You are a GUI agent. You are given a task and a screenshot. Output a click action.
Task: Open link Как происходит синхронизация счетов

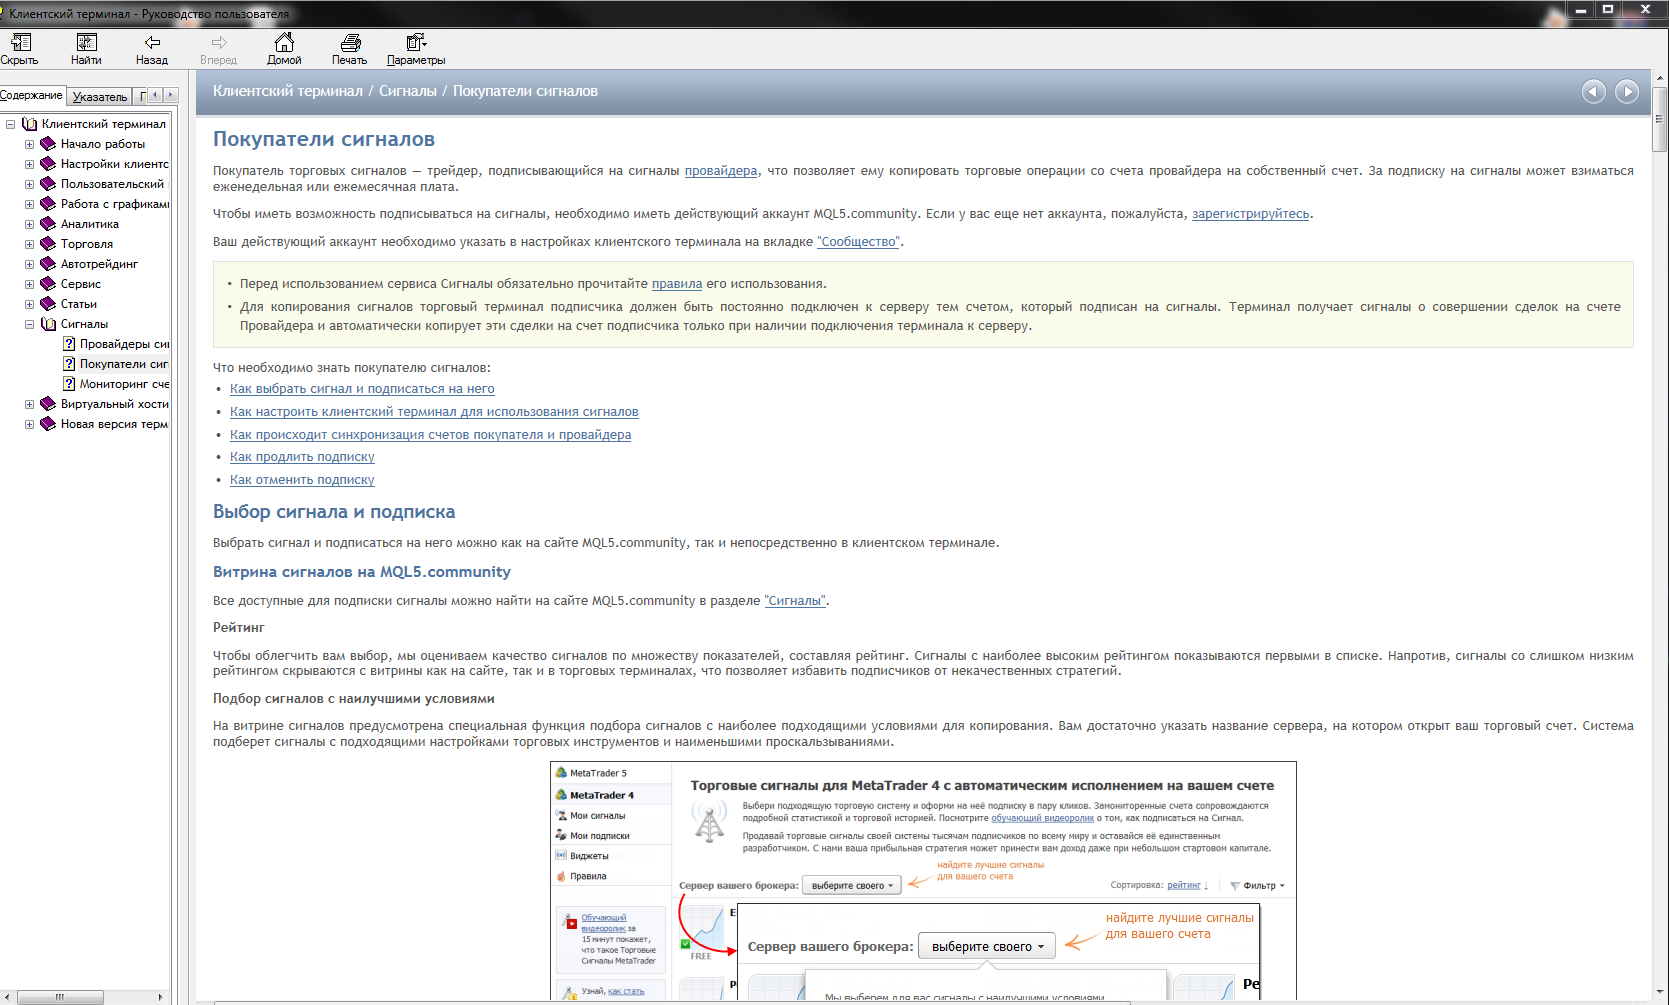[x=430, y=435]
